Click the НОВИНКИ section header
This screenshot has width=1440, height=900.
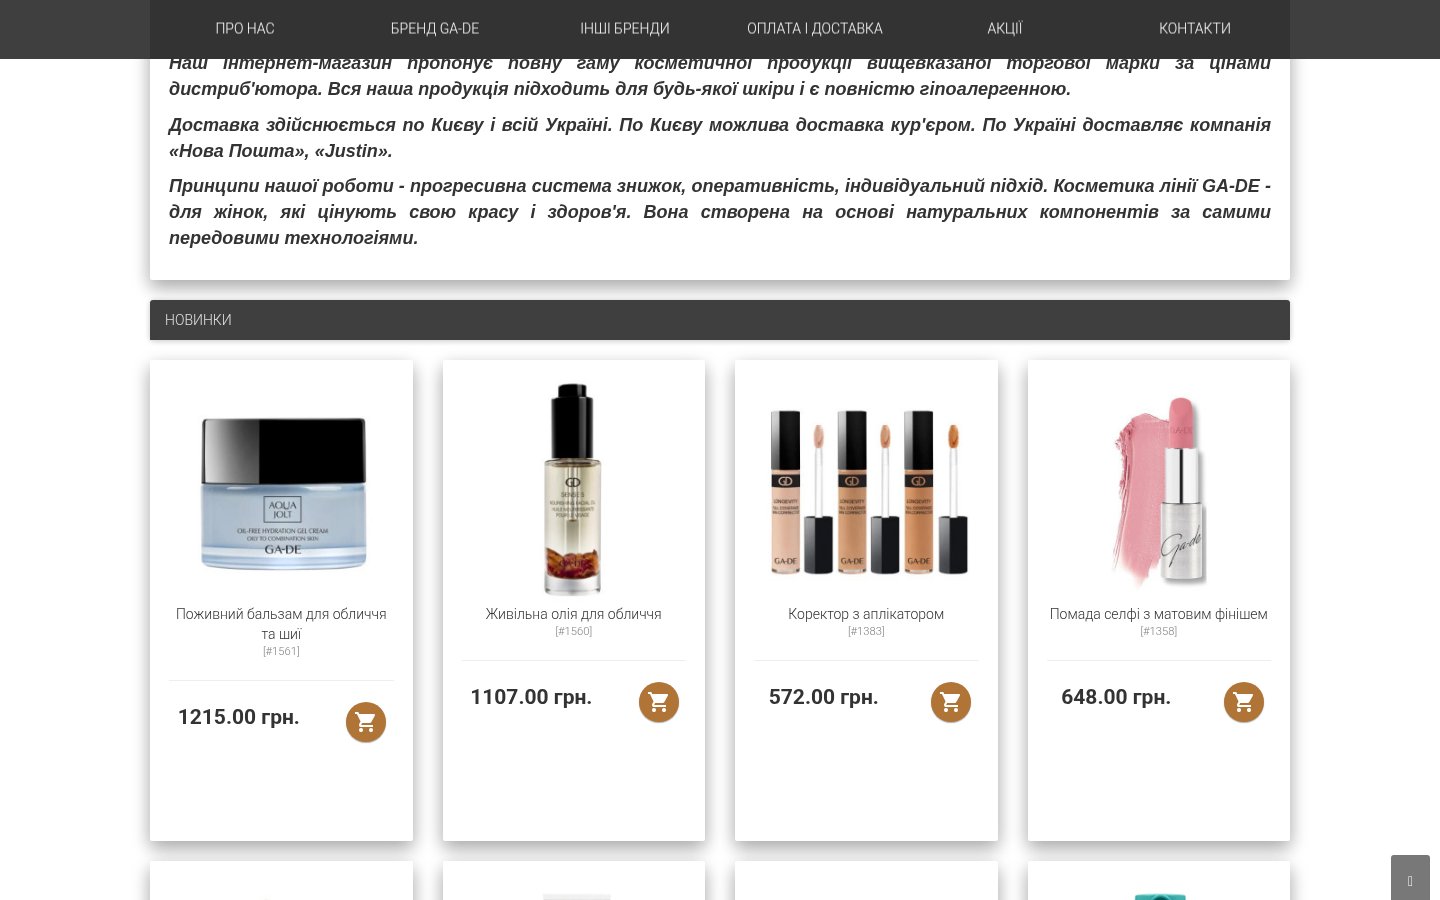[720, 320]
